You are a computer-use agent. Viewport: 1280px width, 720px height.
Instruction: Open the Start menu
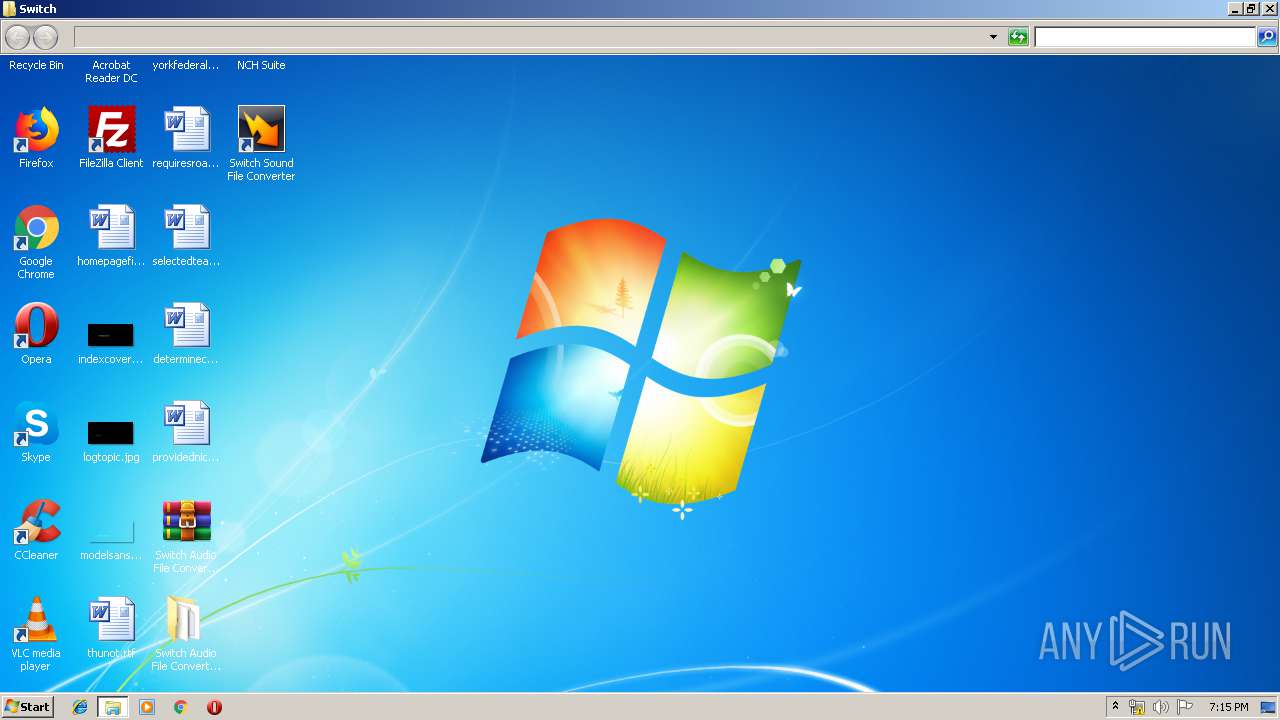click(x=27, y=706)
